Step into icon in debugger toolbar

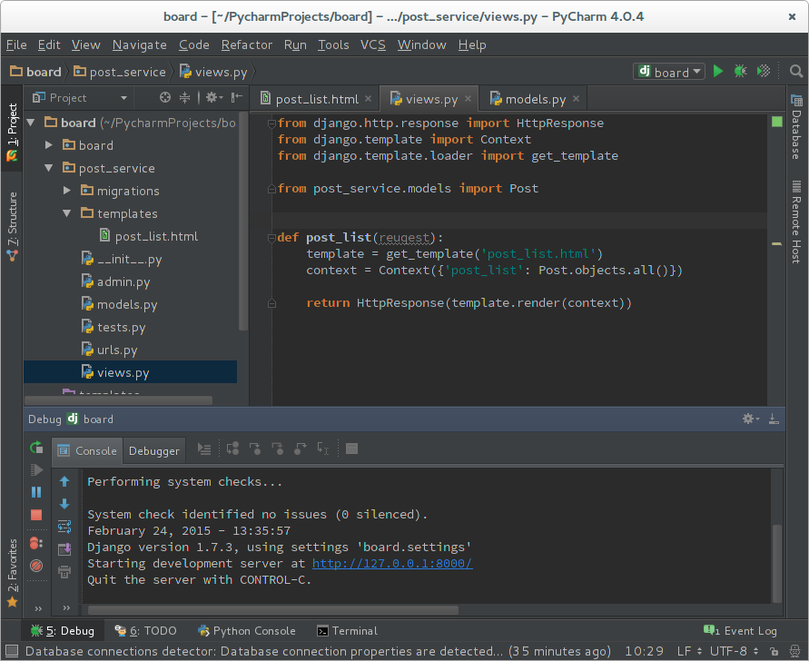(255, 449)
